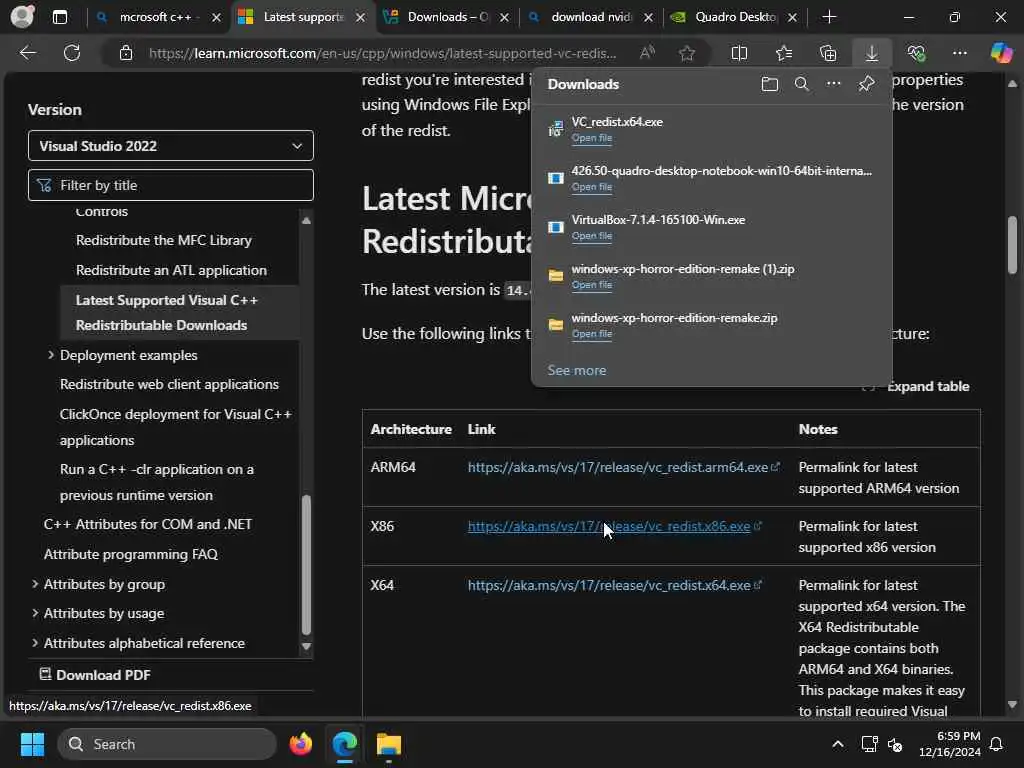This screenshot has height=768, width=1024.
Task: Open downloads folder icon in Downloads panel
Action: [x=770, y=84]
